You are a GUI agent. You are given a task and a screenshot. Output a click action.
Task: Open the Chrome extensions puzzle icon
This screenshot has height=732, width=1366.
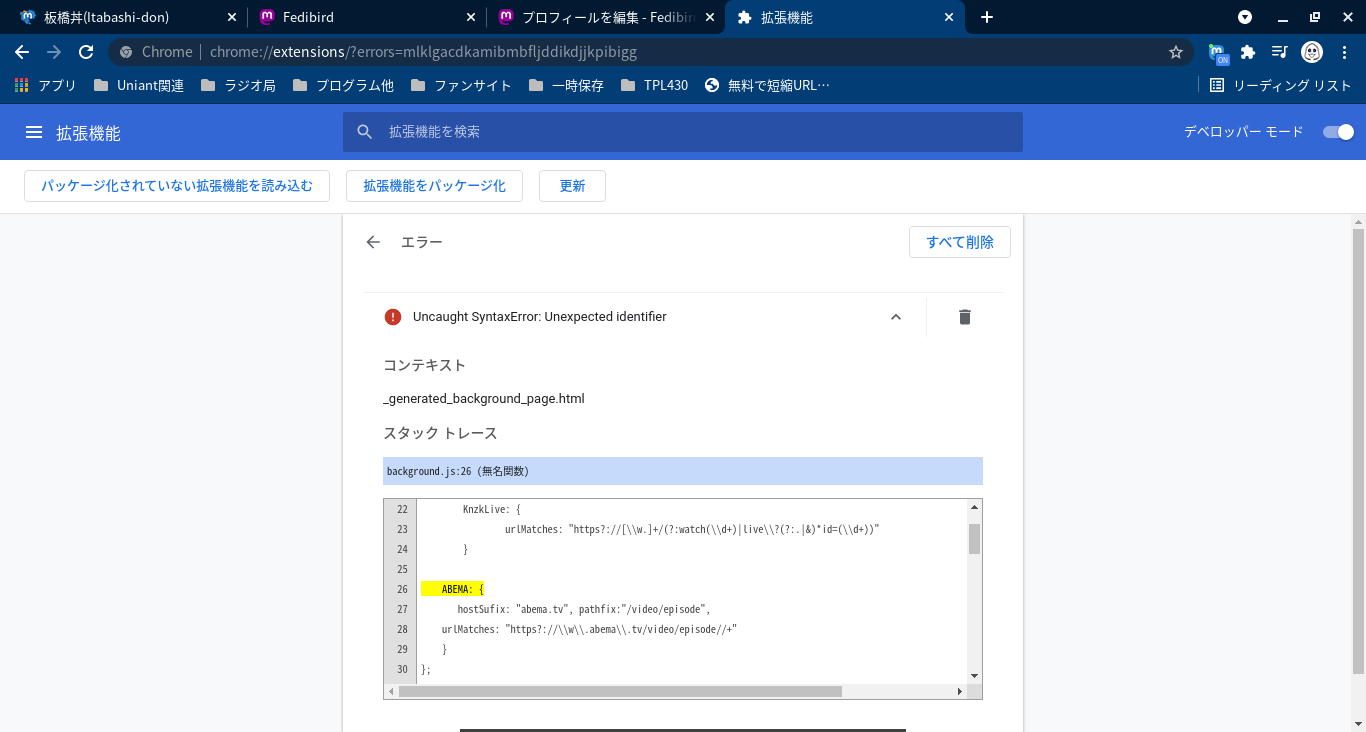tap(1247, 52)
